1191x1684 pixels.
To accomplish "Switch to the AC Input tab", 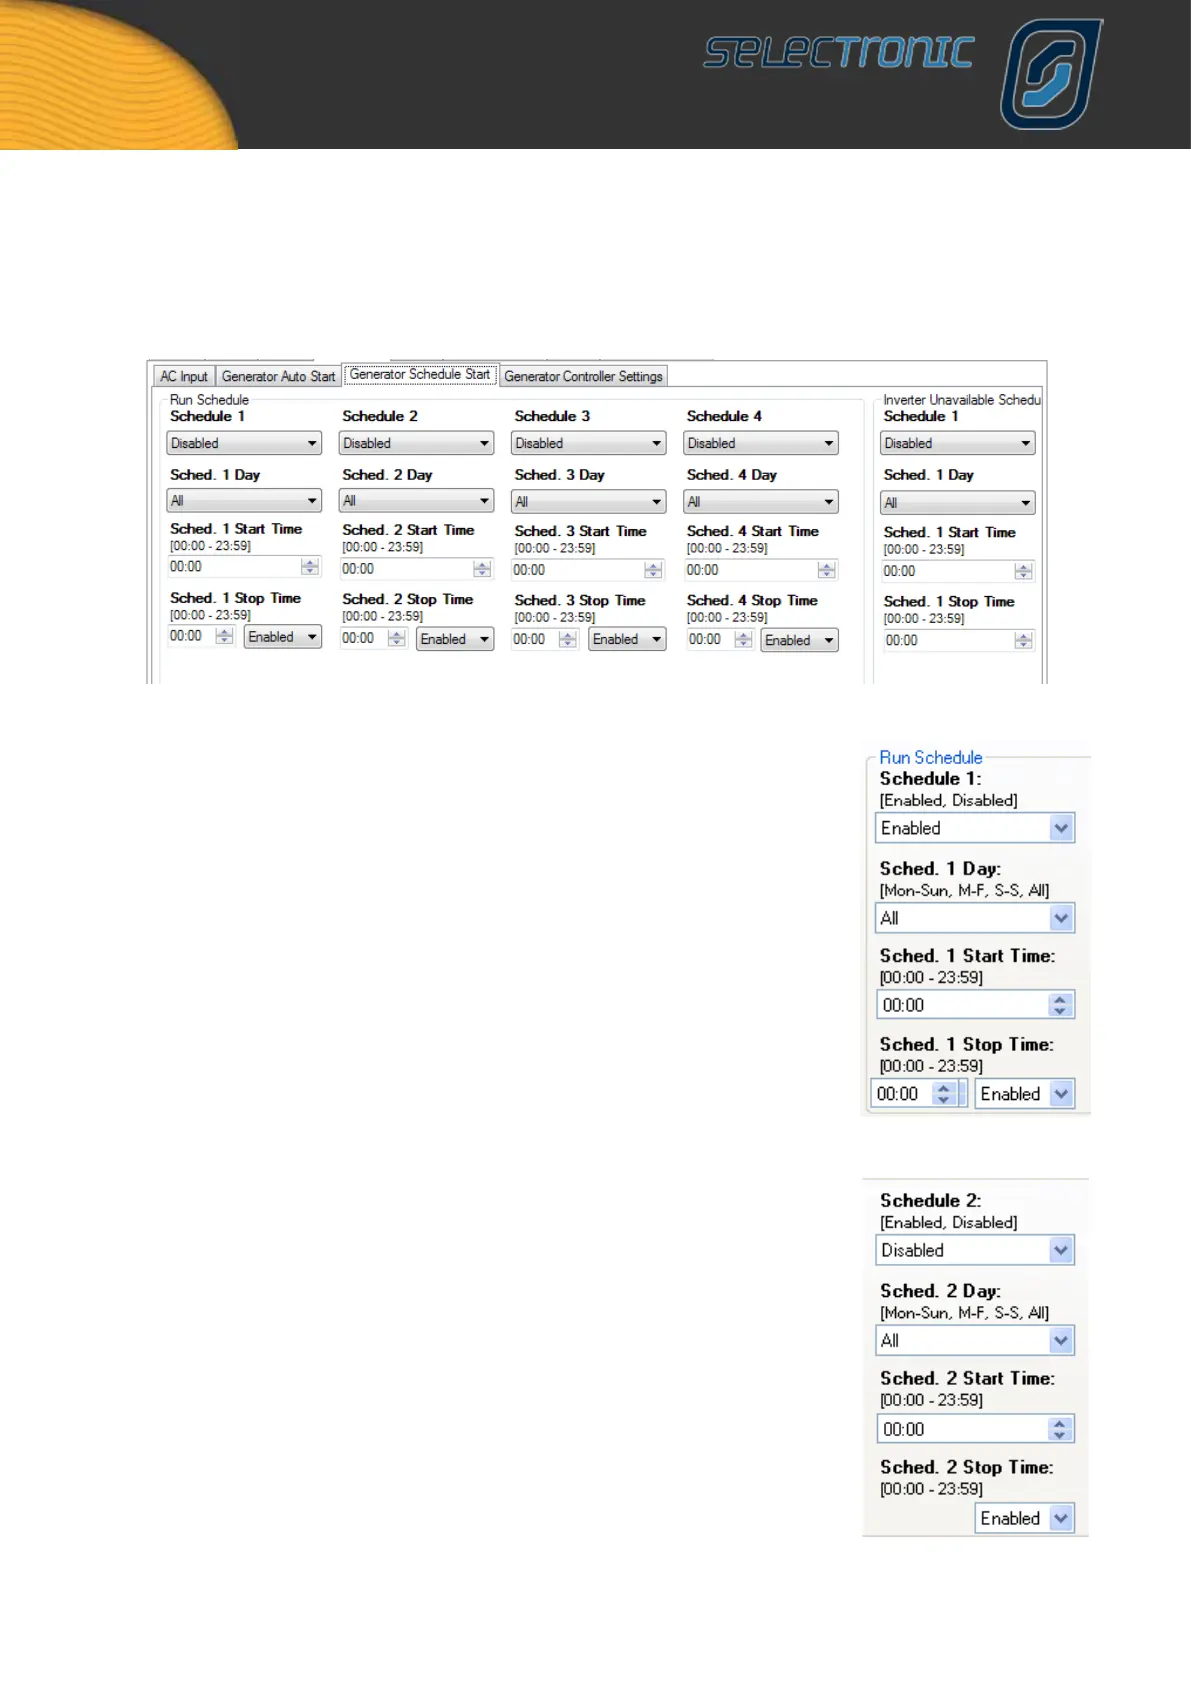I will [184, 377].
